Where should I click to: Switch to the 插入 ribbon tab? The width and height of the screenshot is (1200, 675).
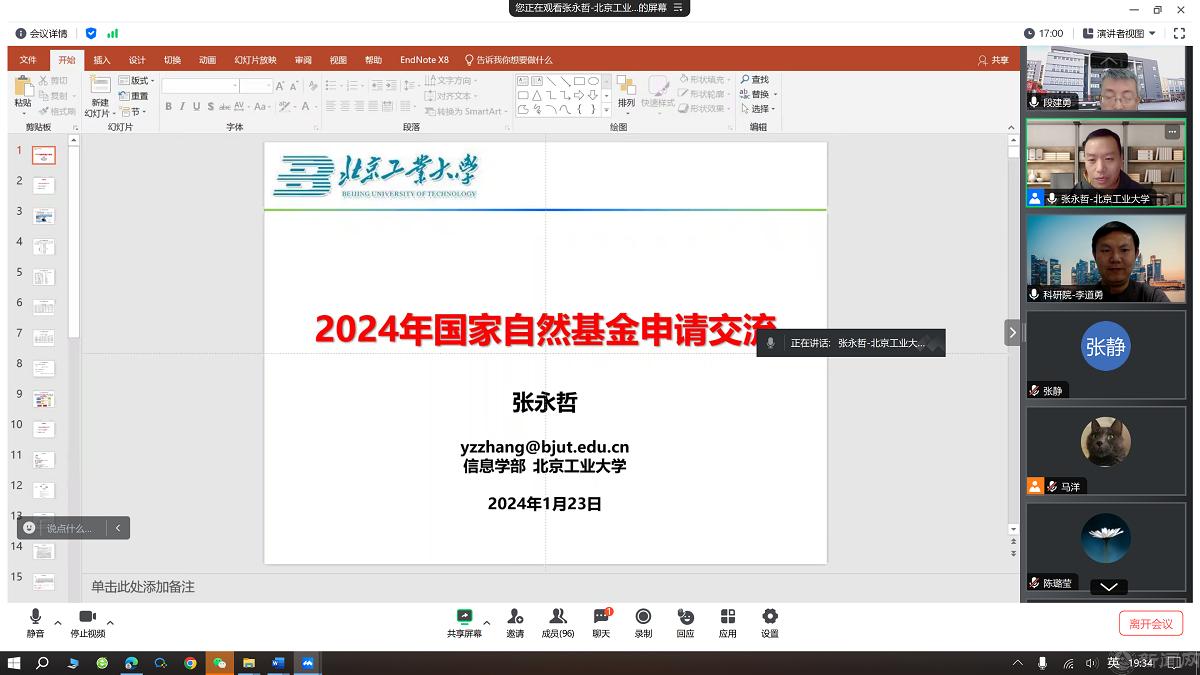100,59
